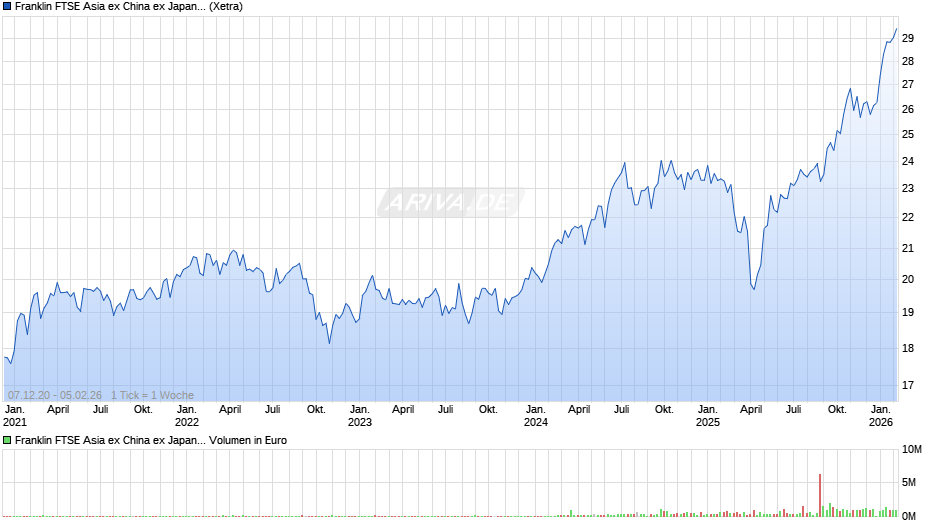The image size is (940, 526).
Task: Click the price axis value 25
Action: click(908, 134)
